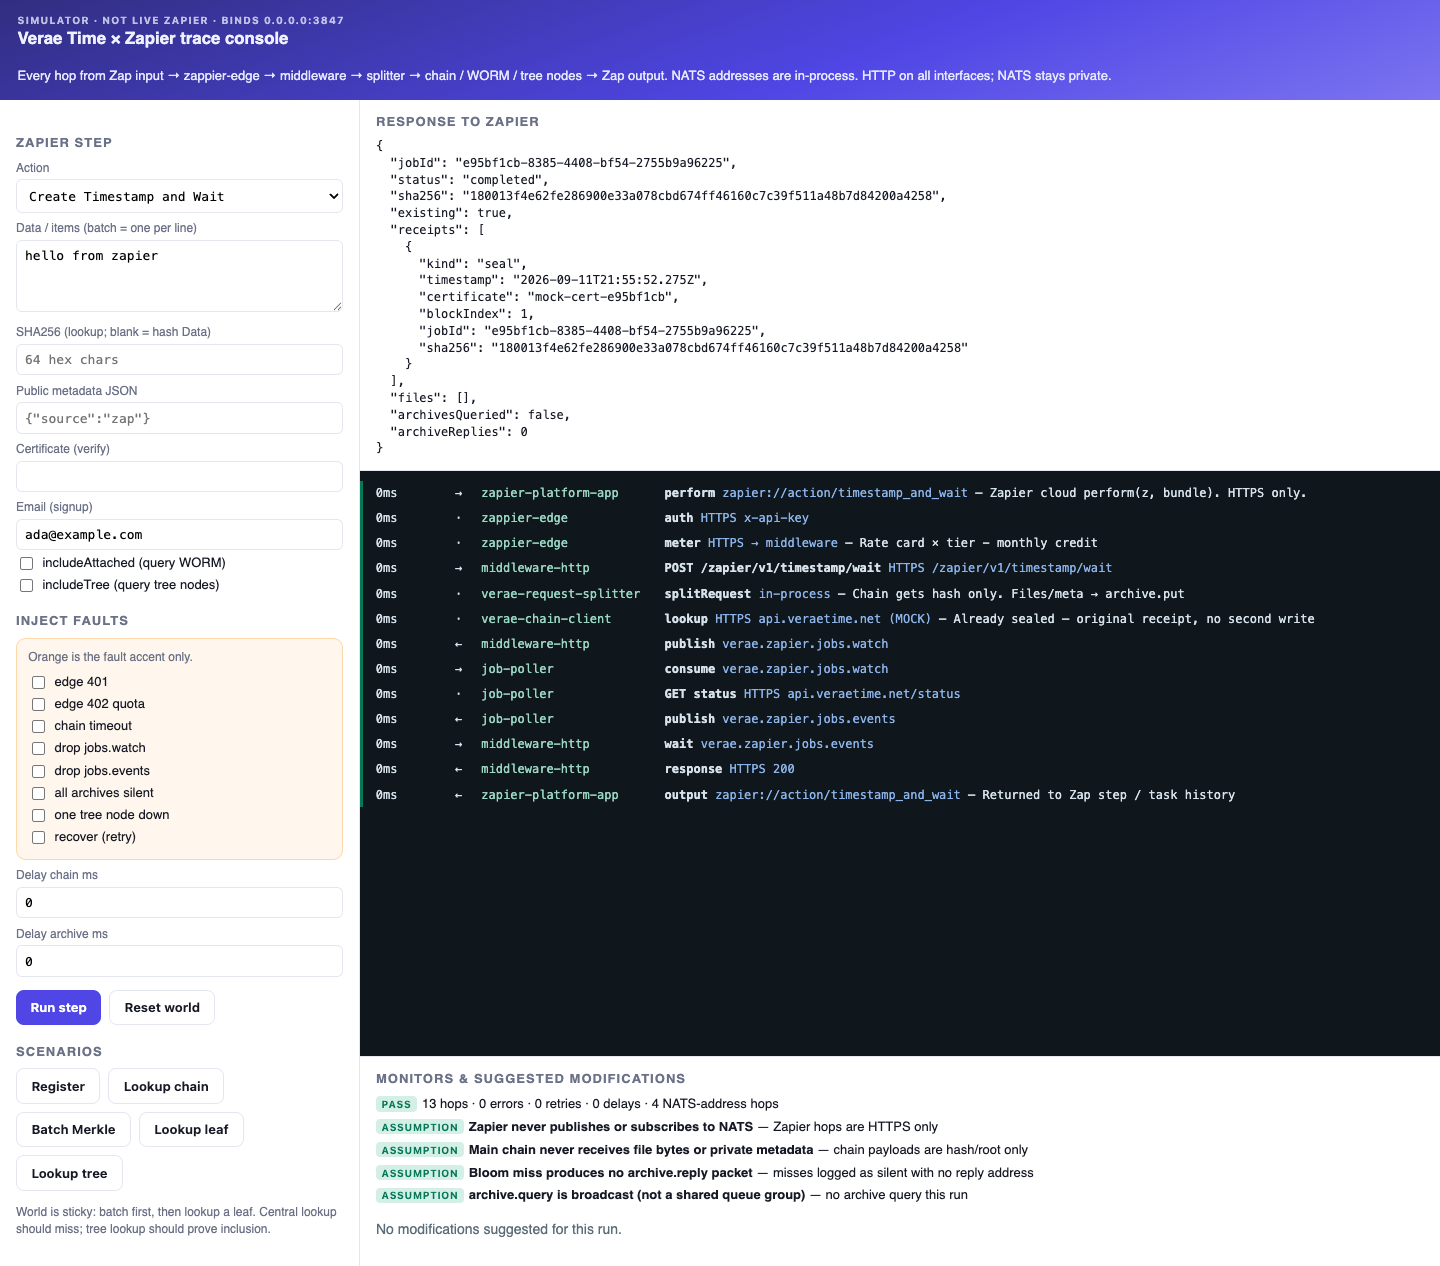Click the Reset world button

tap(162, 1007)
